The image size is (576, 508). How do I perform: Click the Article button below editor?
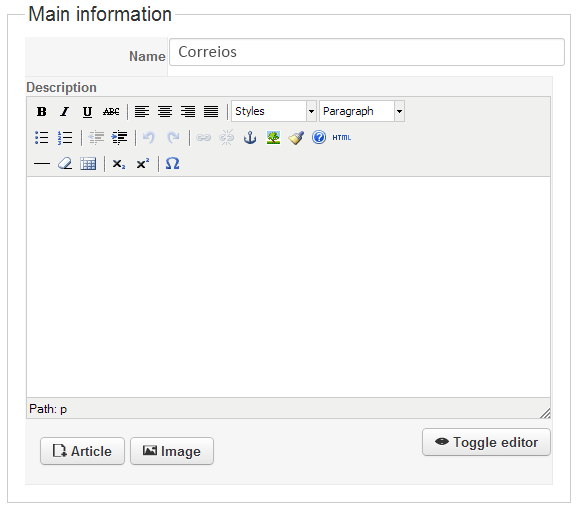(82, 451)
